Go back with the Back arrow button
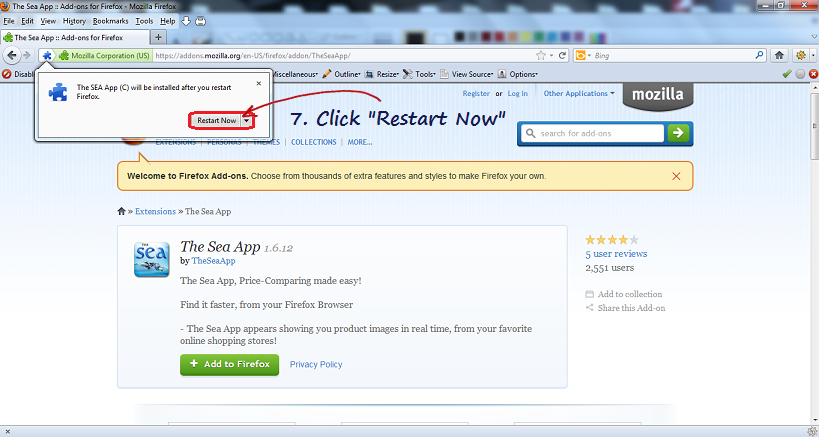The width and height of the screenshot is (819, 437). [x=12, y=55]
